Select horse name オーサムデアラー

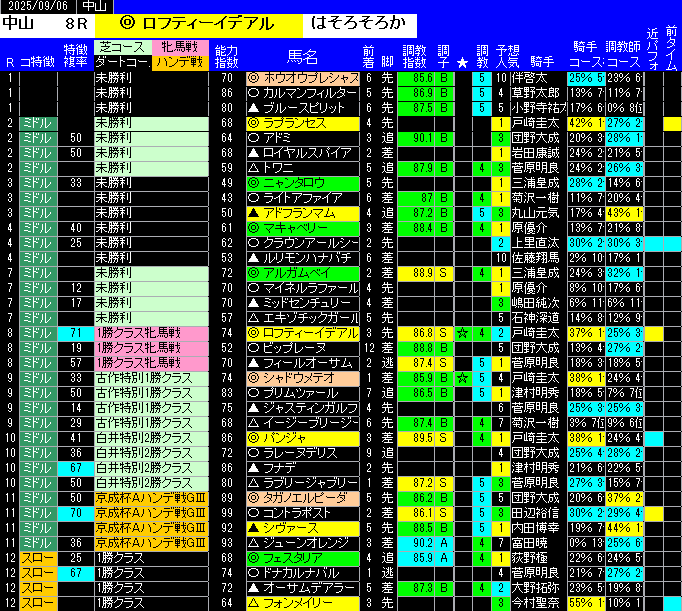click(x=303, y=588)
